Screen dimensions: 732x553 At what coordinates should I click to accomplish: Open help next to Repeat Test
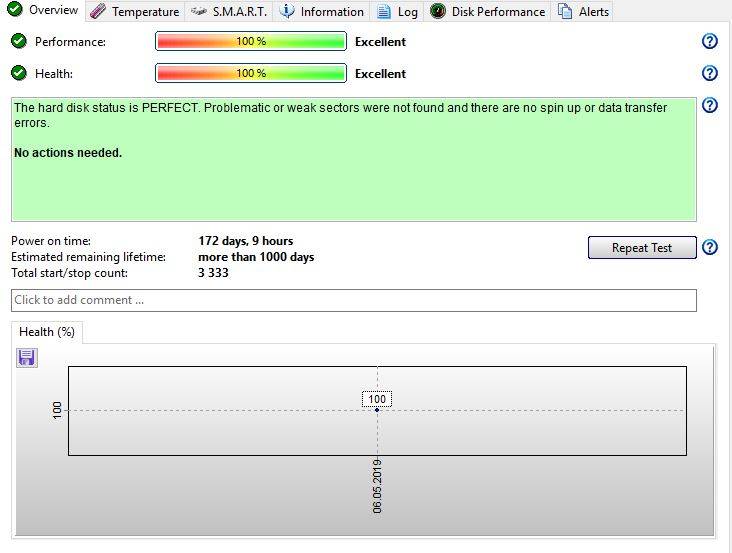710,247
